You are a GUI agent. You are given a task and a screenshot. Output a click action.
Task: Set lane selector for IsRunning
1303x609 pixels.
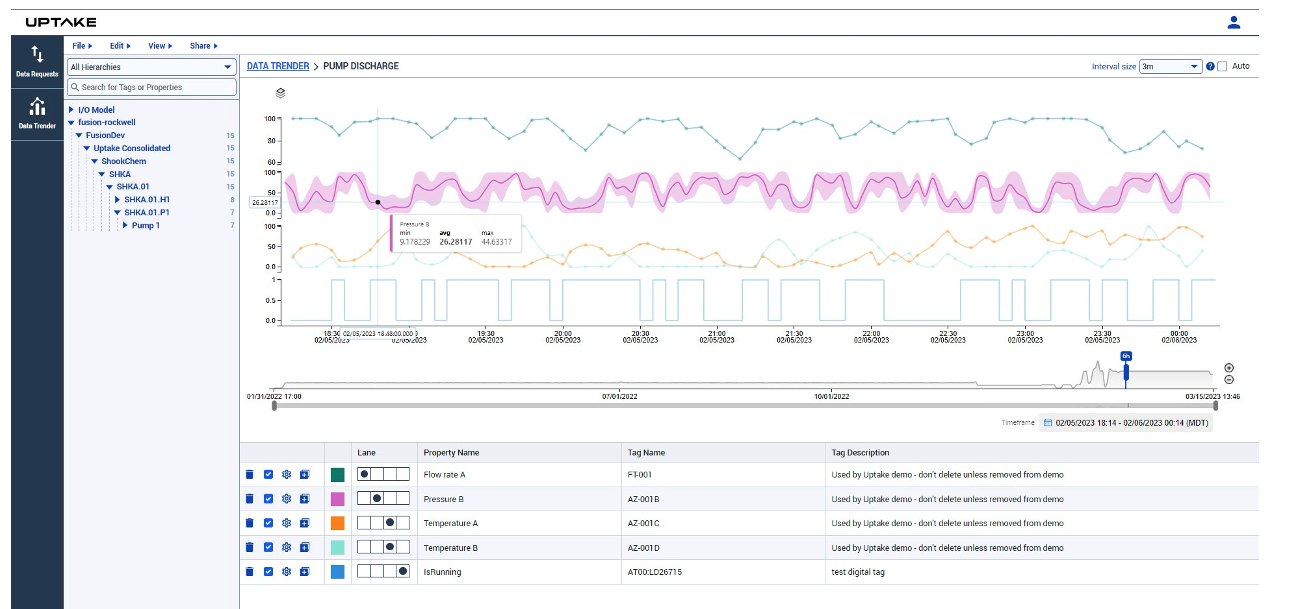[x=384, y=571]
